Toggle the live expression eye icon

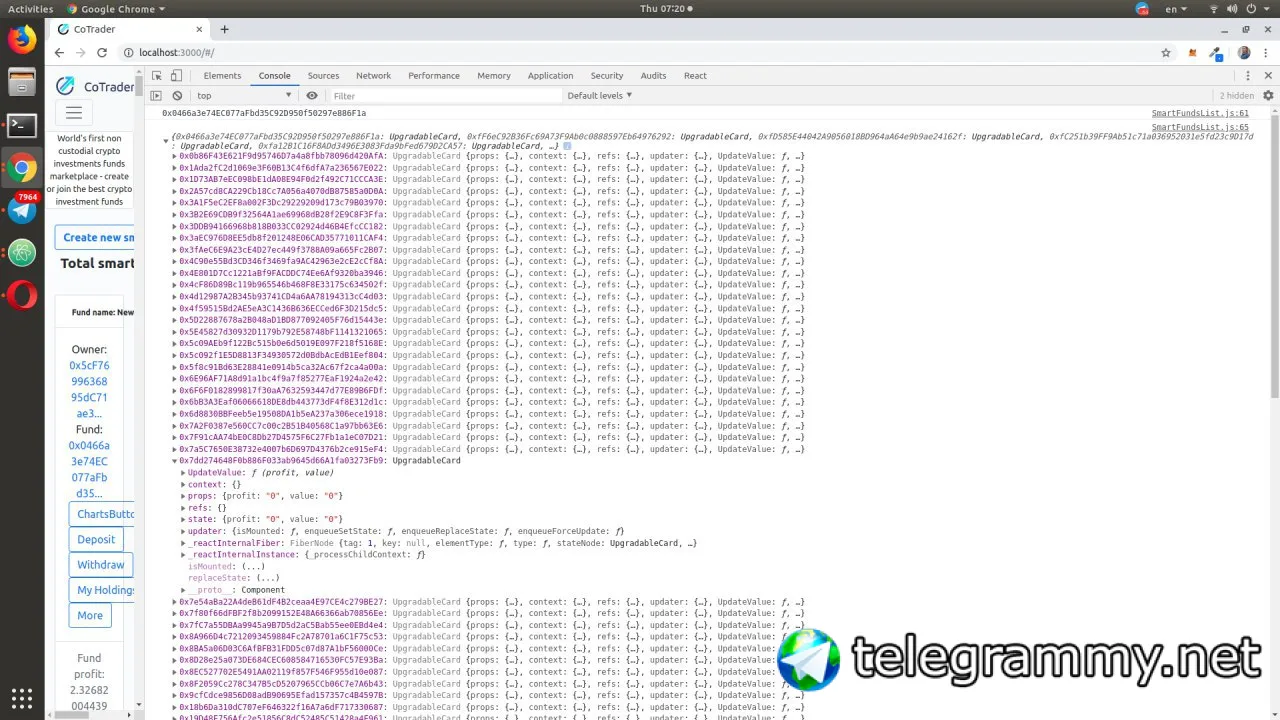[x=312, y=96]
